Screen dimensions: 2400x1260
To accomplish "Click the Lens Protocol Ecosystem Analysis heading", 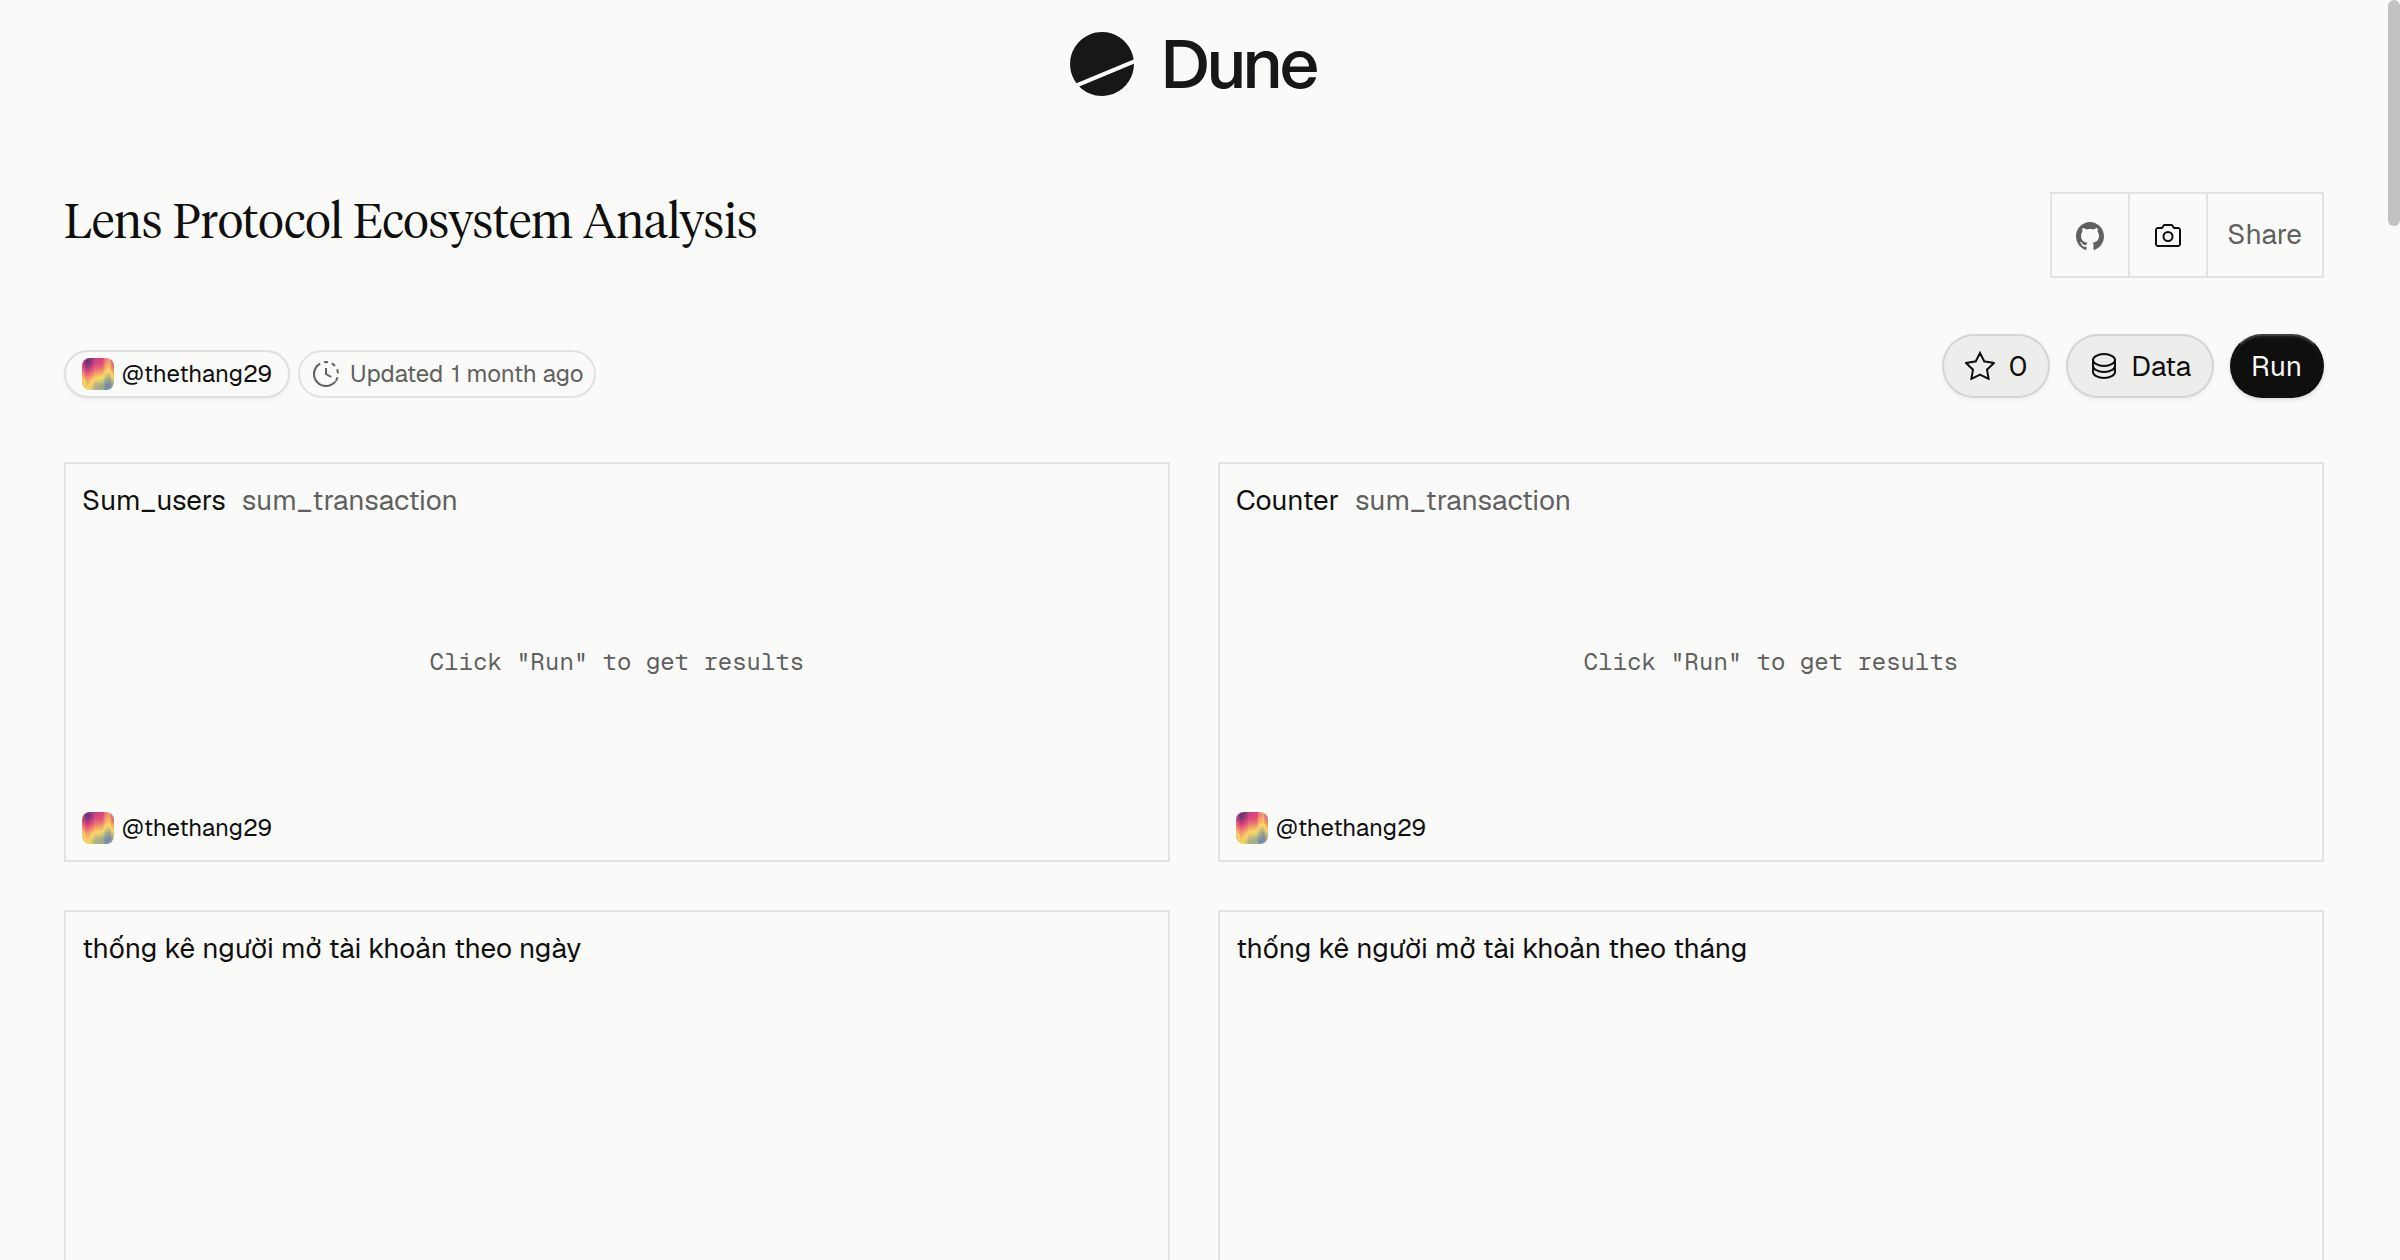I will coord(410,221).
